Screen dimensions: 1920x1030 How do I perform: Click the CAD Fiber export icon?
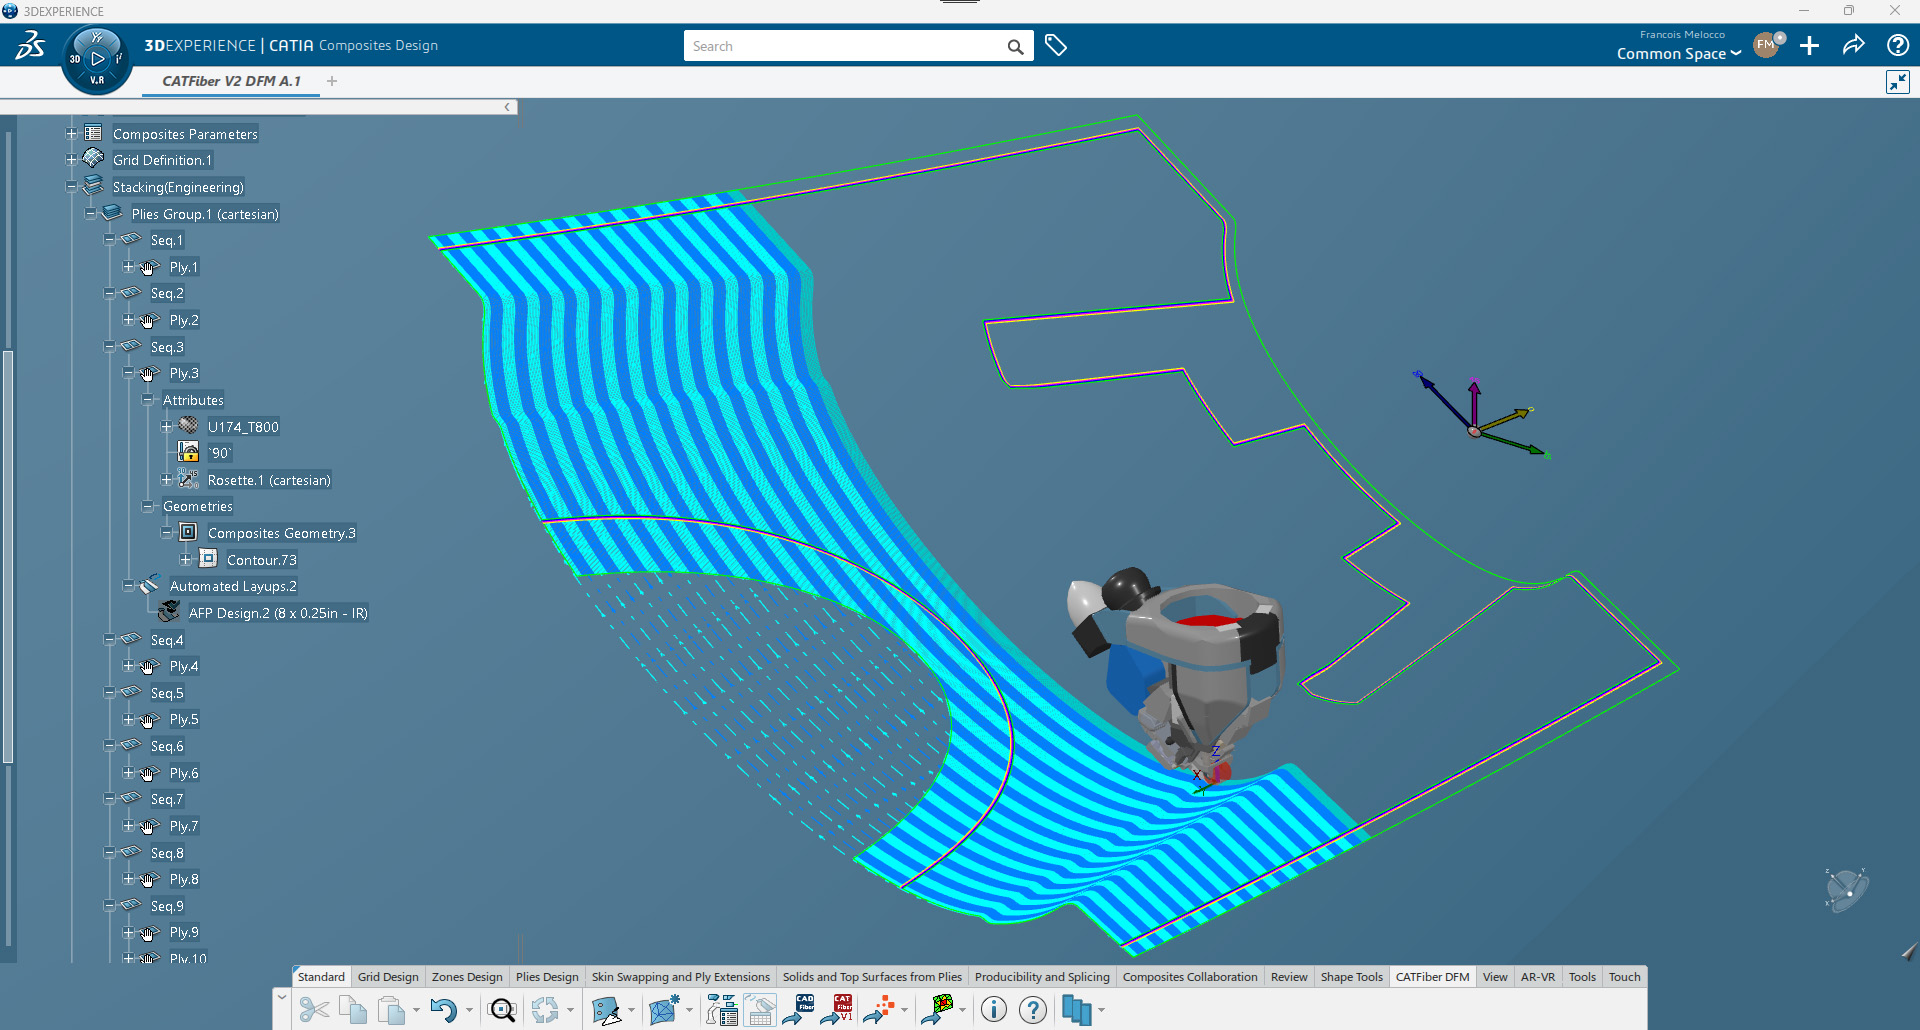point(799,1011)
